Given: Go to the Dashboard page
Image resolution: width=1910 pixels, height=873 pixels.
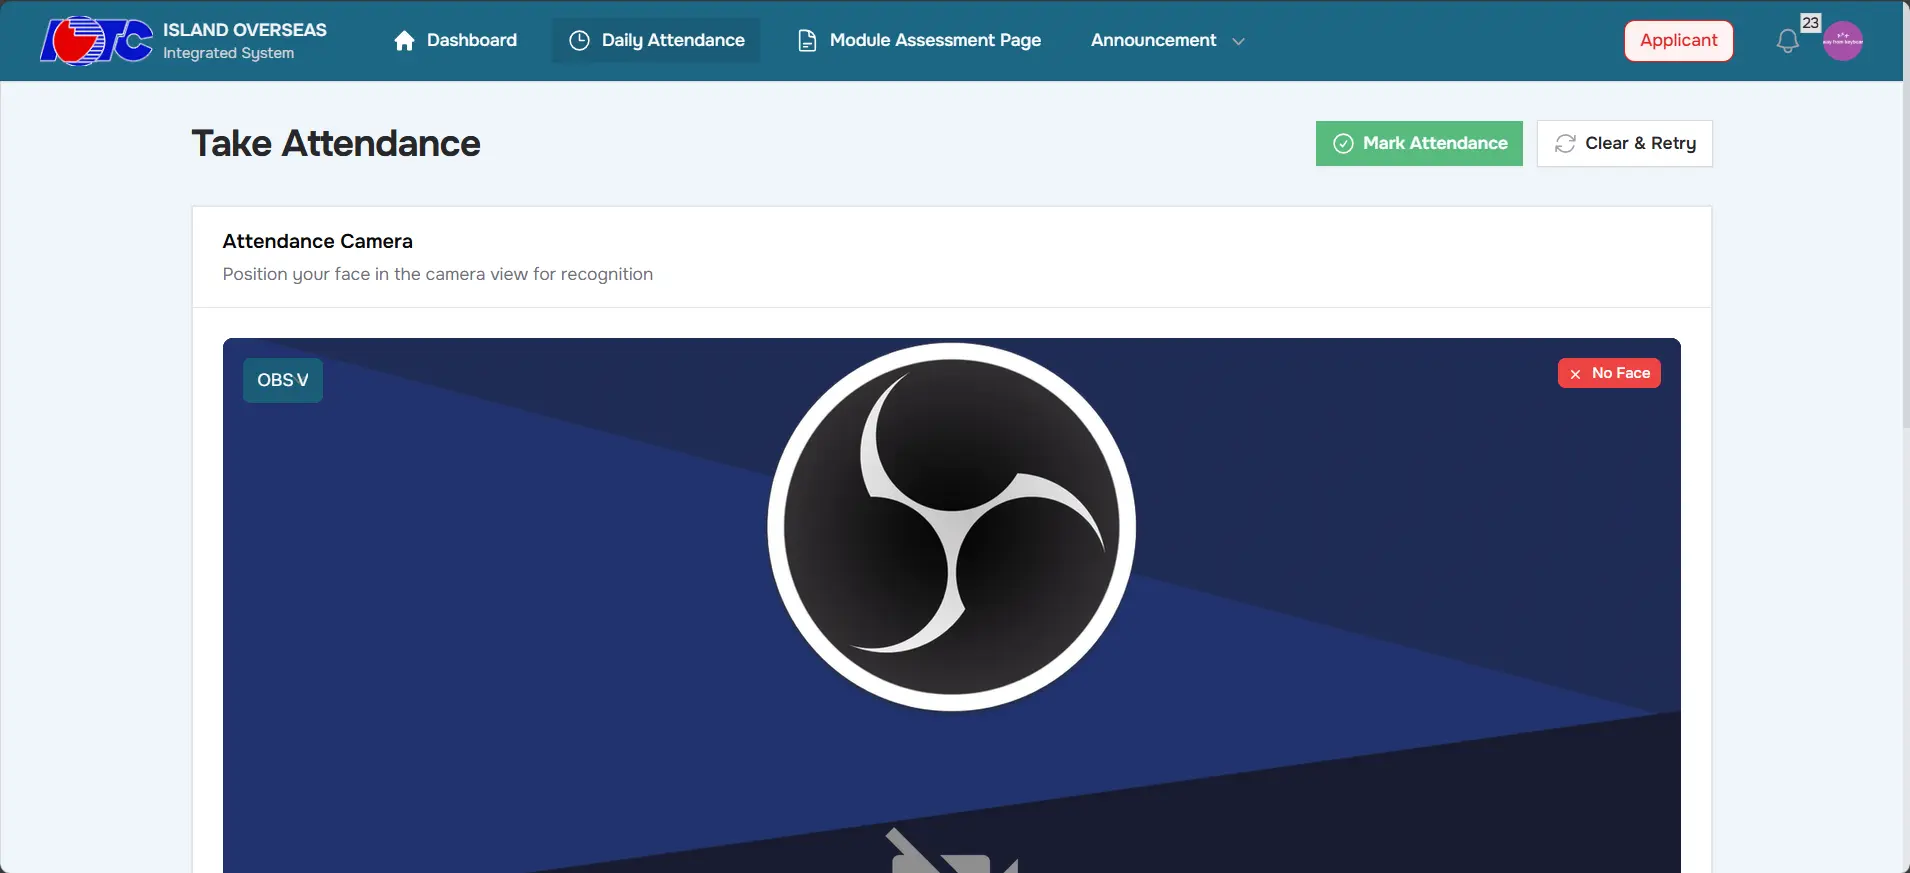Looking at the screenshot, I should (x=471, y=41).
